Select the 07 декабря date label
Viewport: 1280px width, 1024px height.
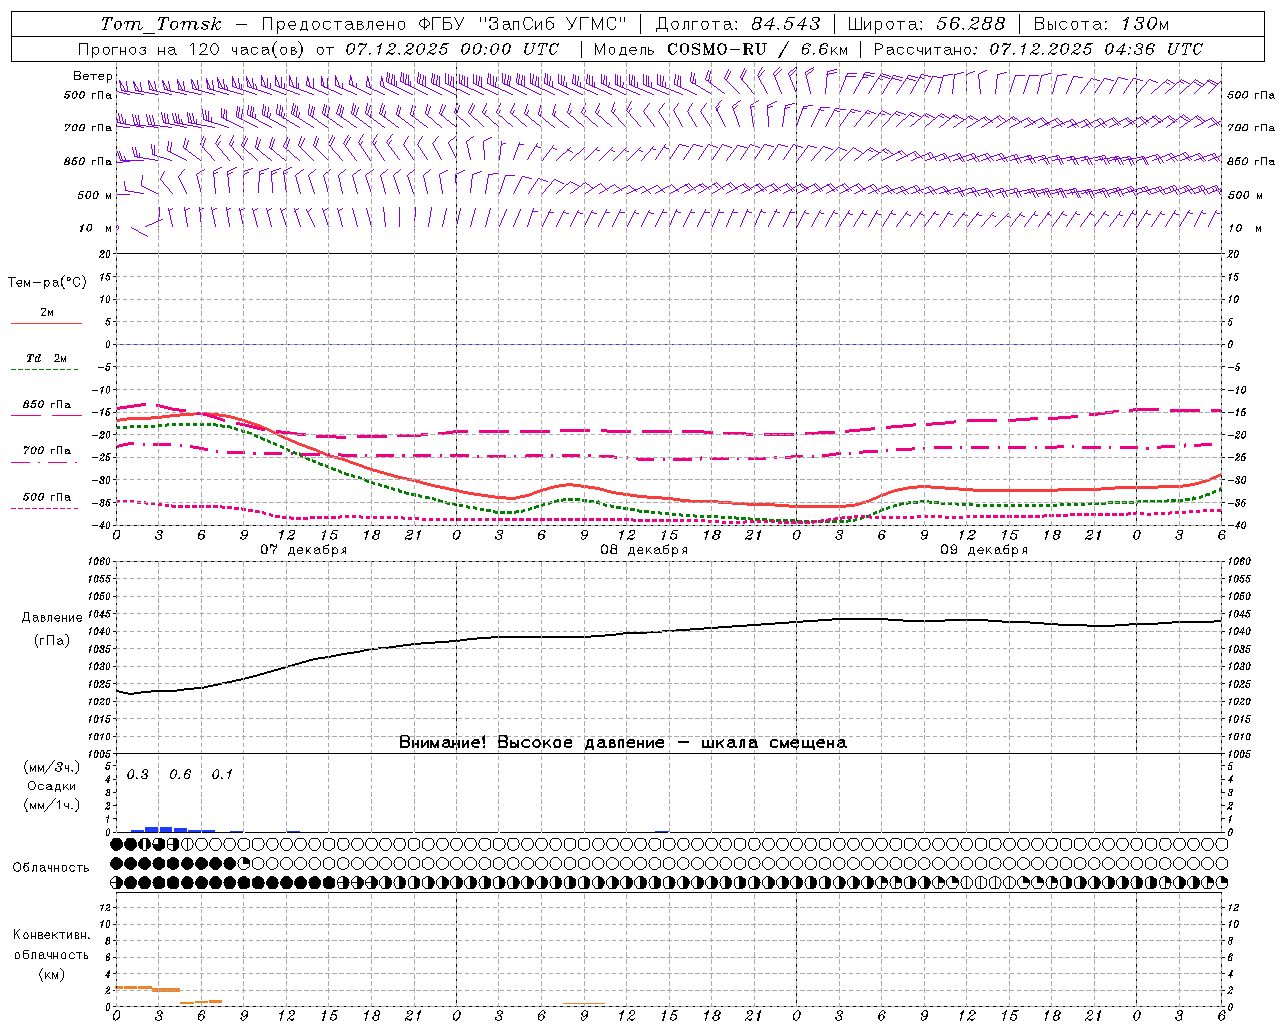[x=304, y=550]
